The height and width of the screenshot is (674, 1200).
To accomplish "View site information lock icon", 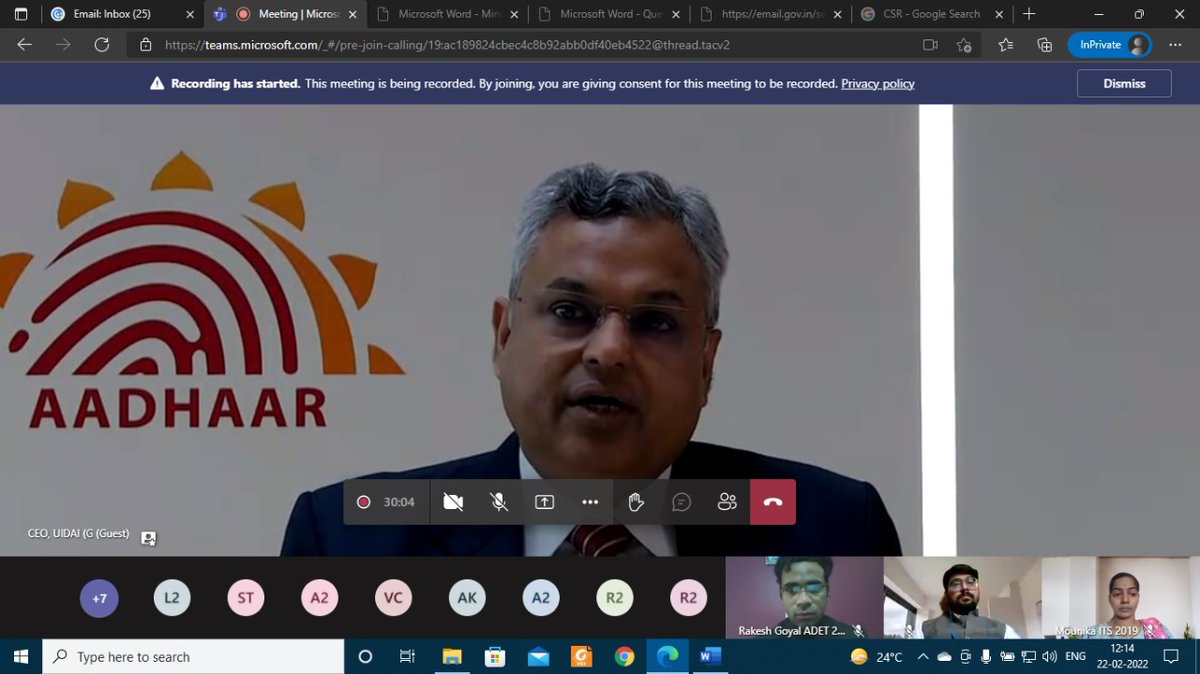I will [146, 45].
